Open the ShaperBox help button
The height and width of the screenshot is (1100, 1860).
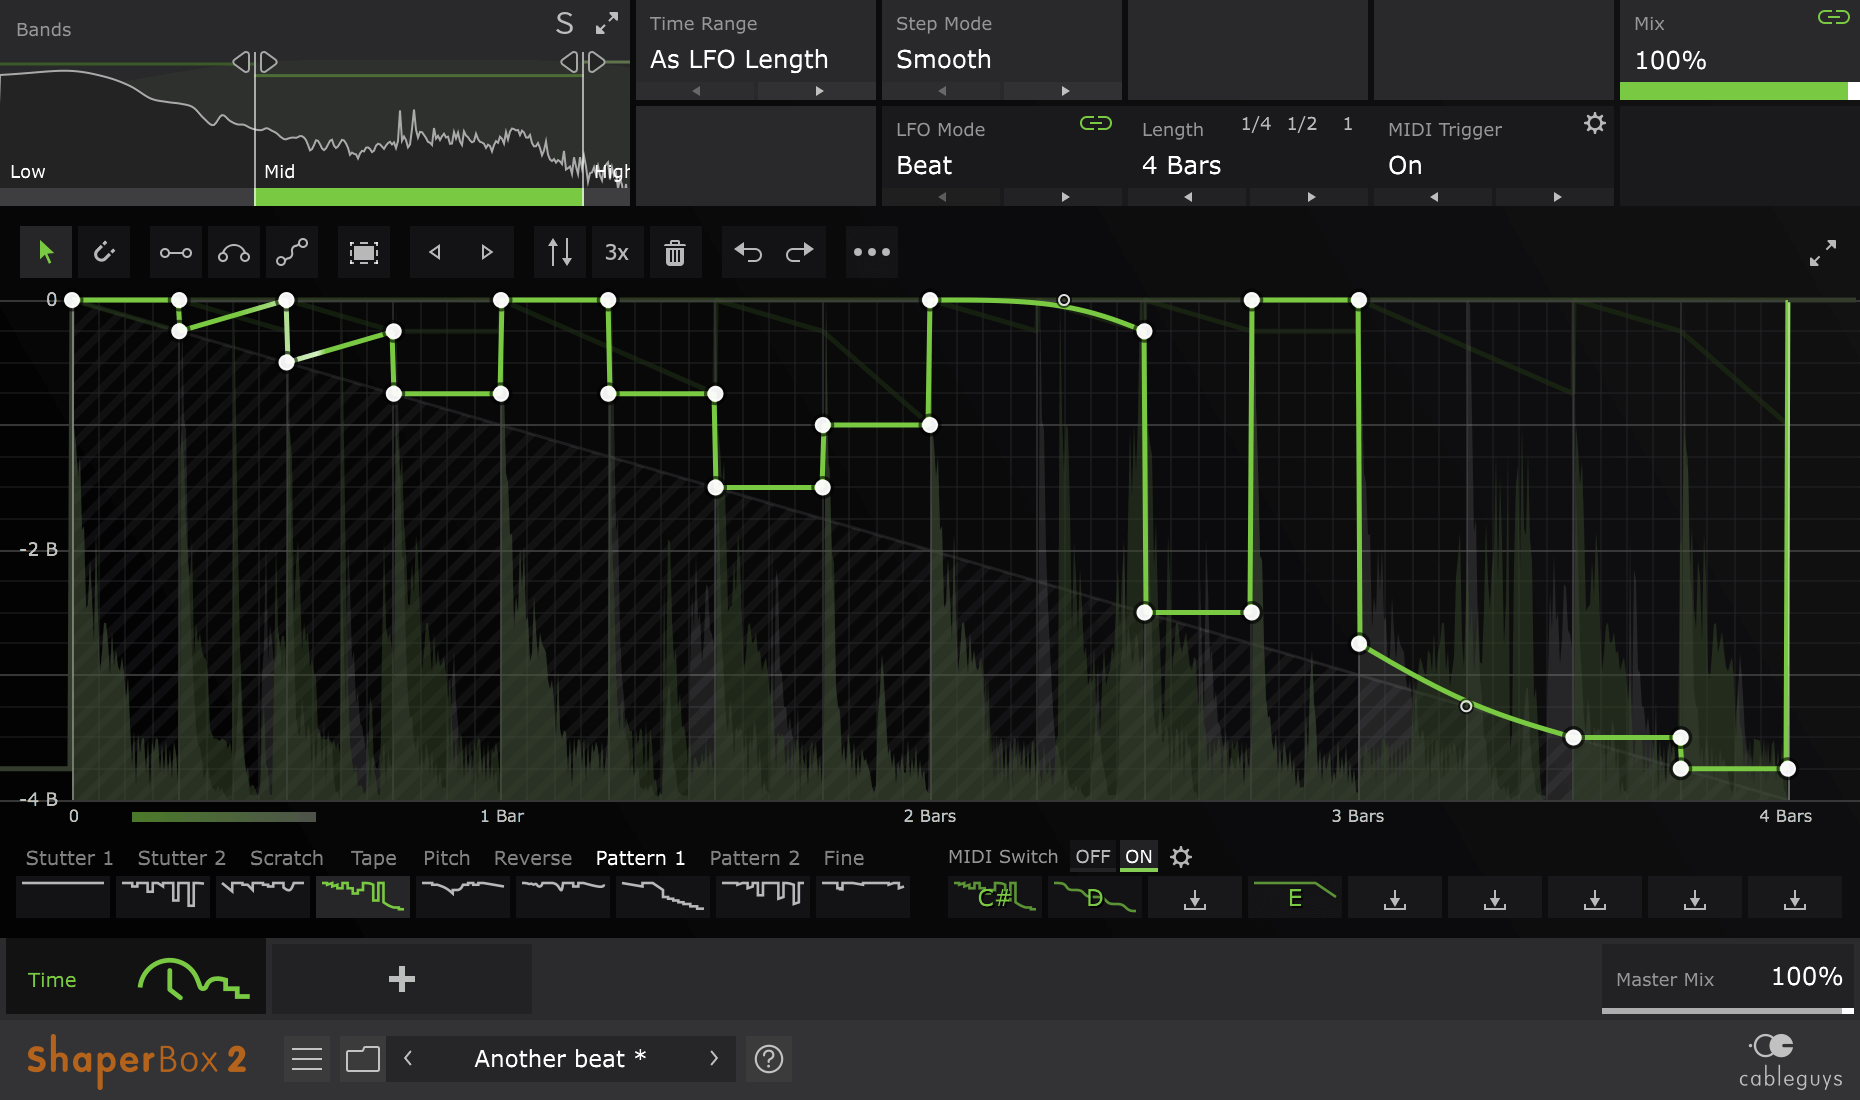768,1059
